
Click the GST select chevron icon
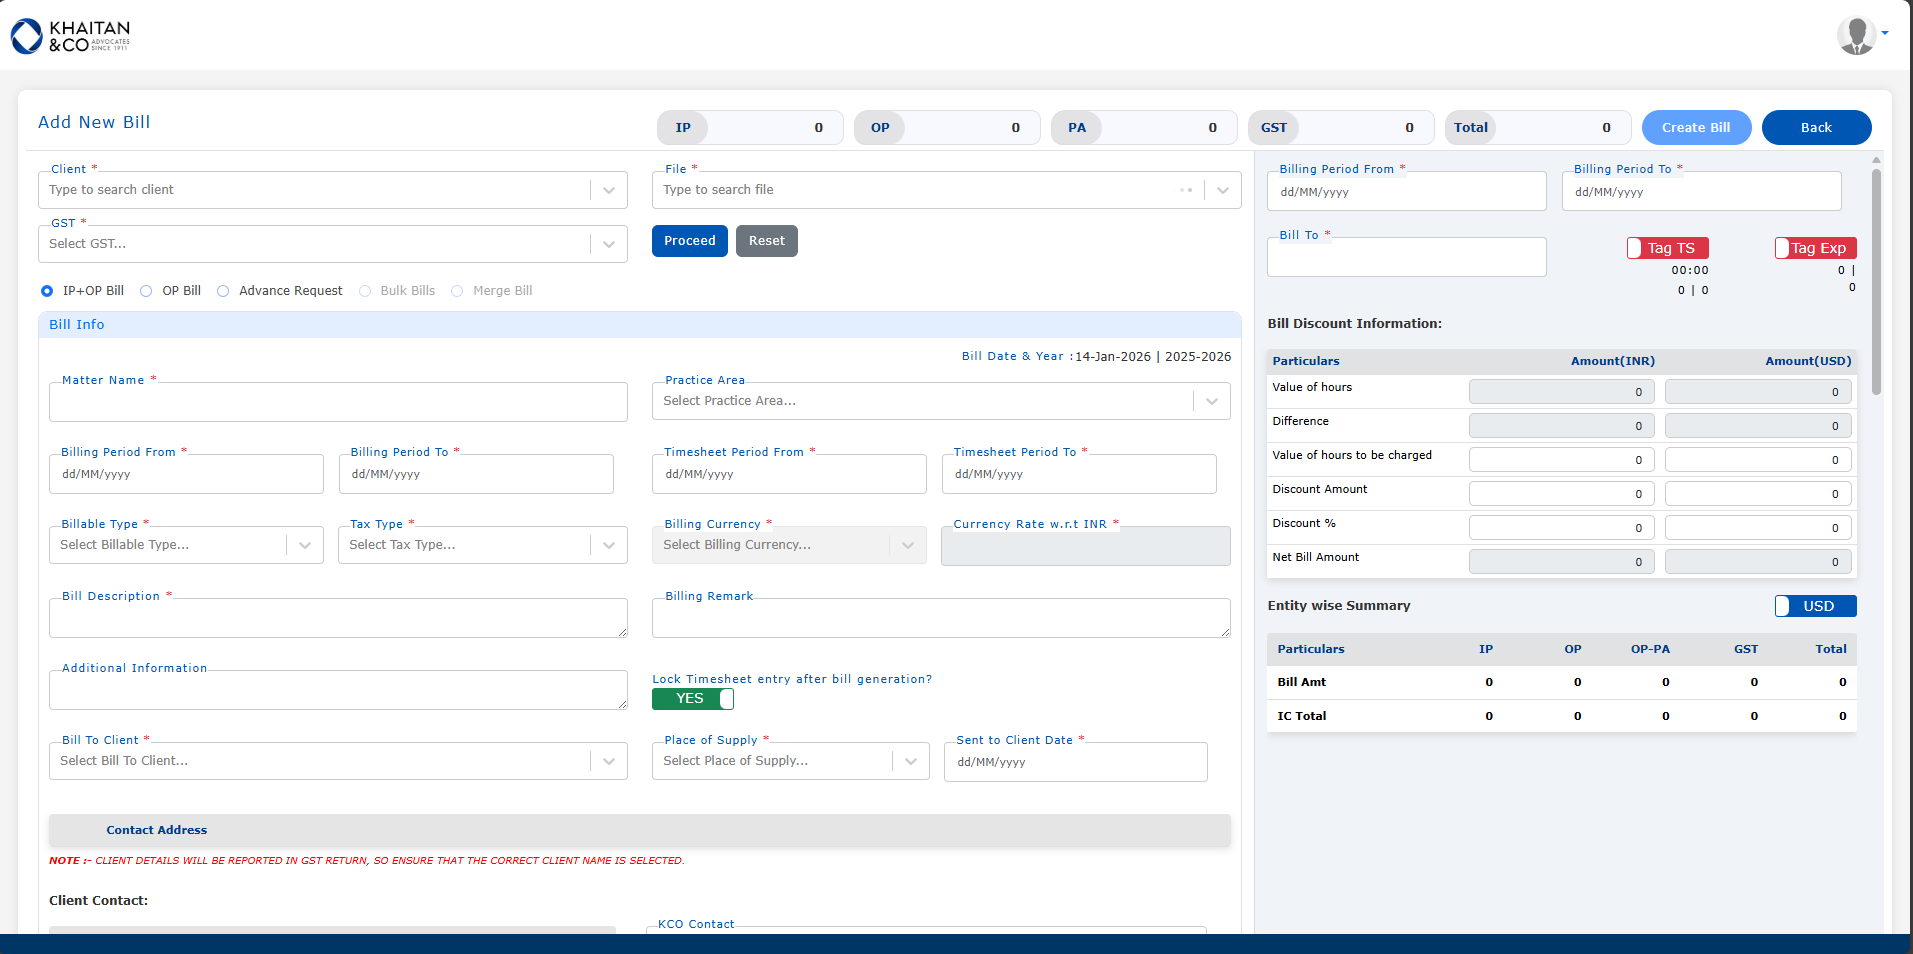609,244
